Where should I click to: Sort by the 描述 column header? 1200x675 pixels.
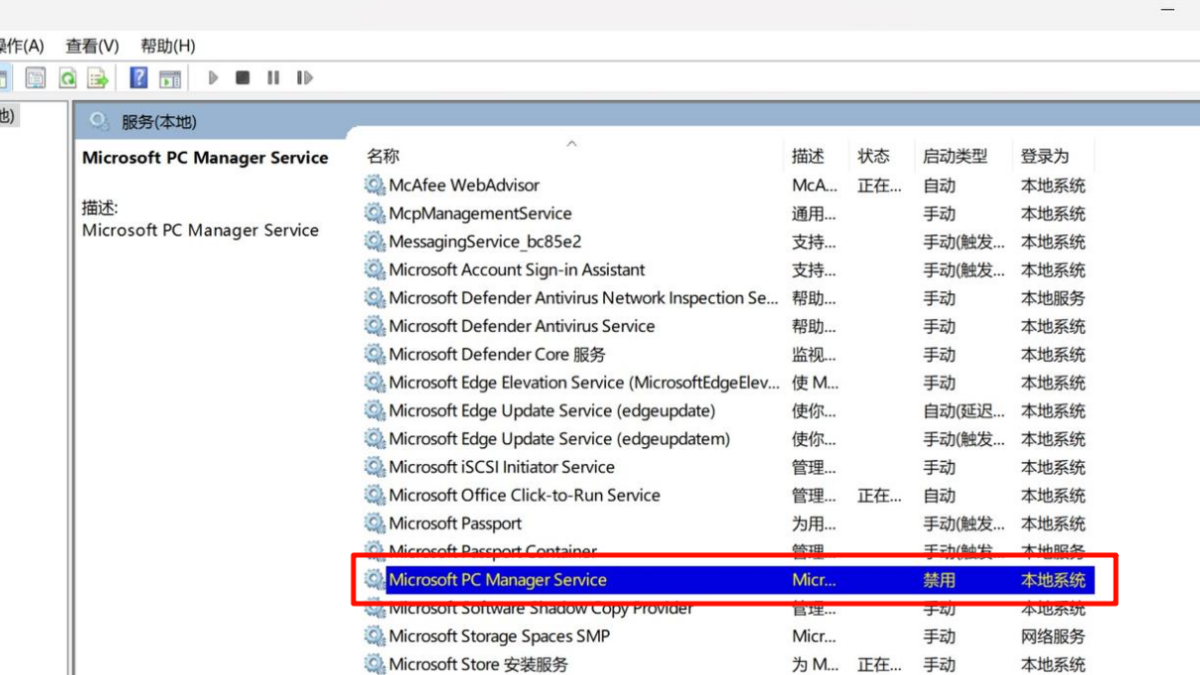pos(808,156)
